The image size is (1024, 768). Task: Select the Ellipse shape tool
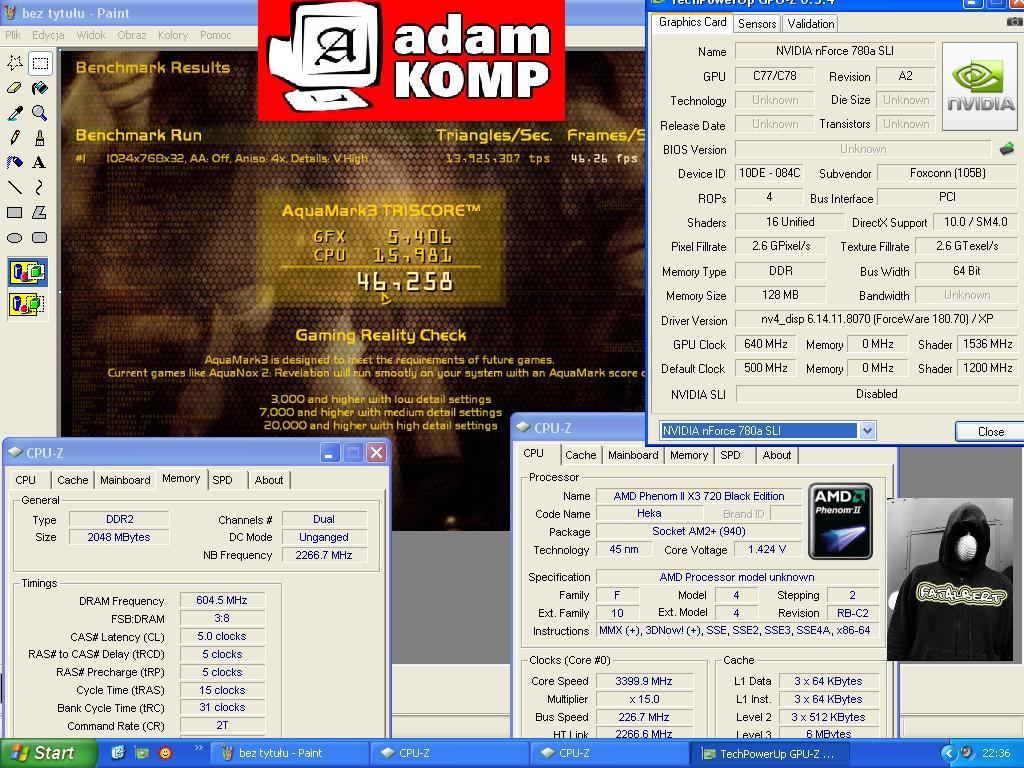[14, 238]
